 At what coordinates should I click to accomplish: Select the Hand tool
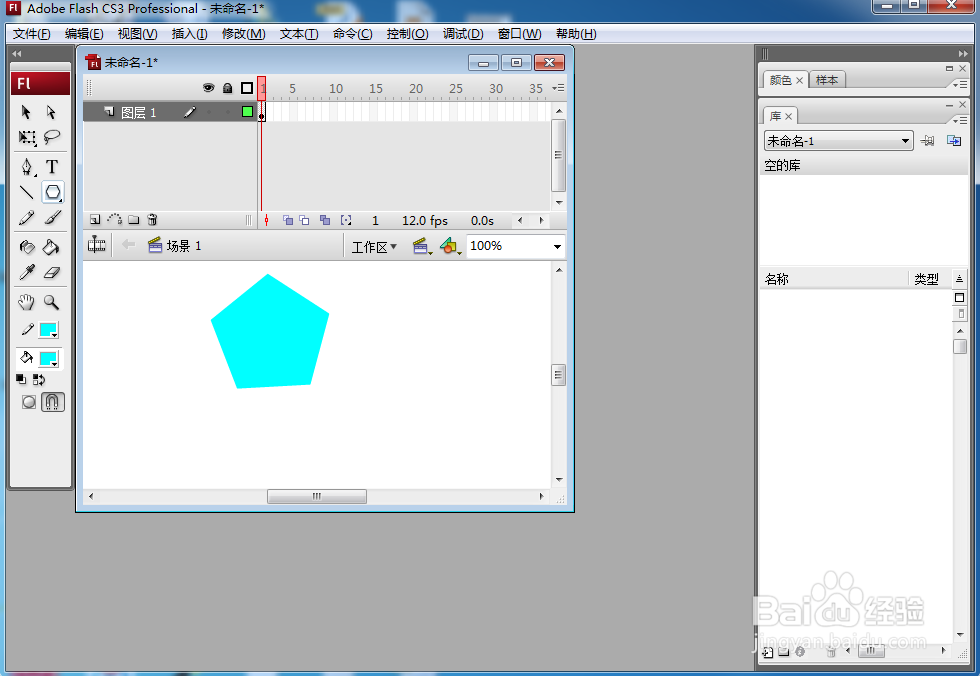click(26, 302)
